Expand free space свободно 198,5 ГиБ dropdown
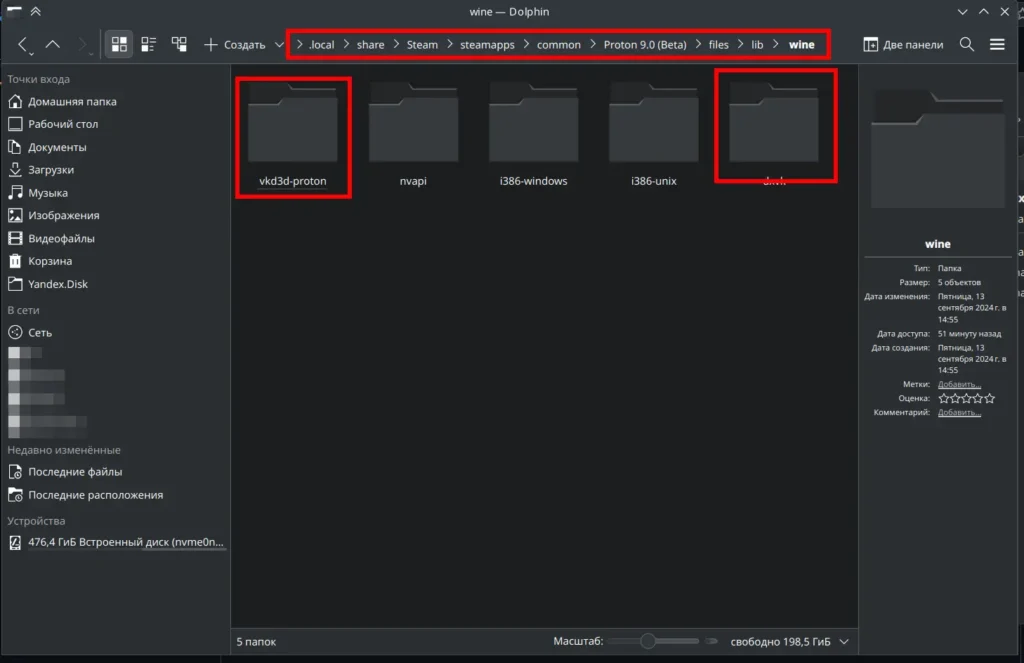The height and width of the screenshot is (663, 1024). [x=844, y=641]
